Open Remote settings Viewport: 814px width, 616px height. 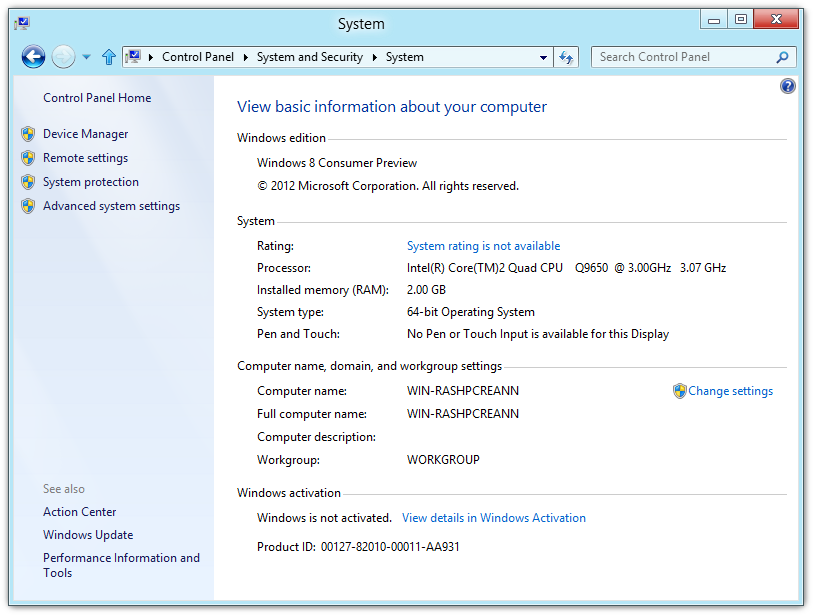pyautogui.click(x=85, y=158)
